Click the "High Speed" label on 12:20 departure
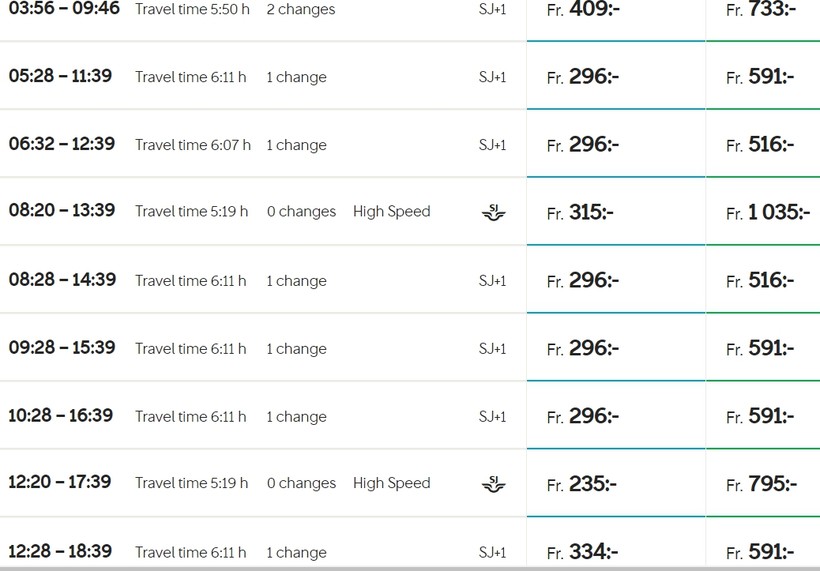 [x=391, y=483]
